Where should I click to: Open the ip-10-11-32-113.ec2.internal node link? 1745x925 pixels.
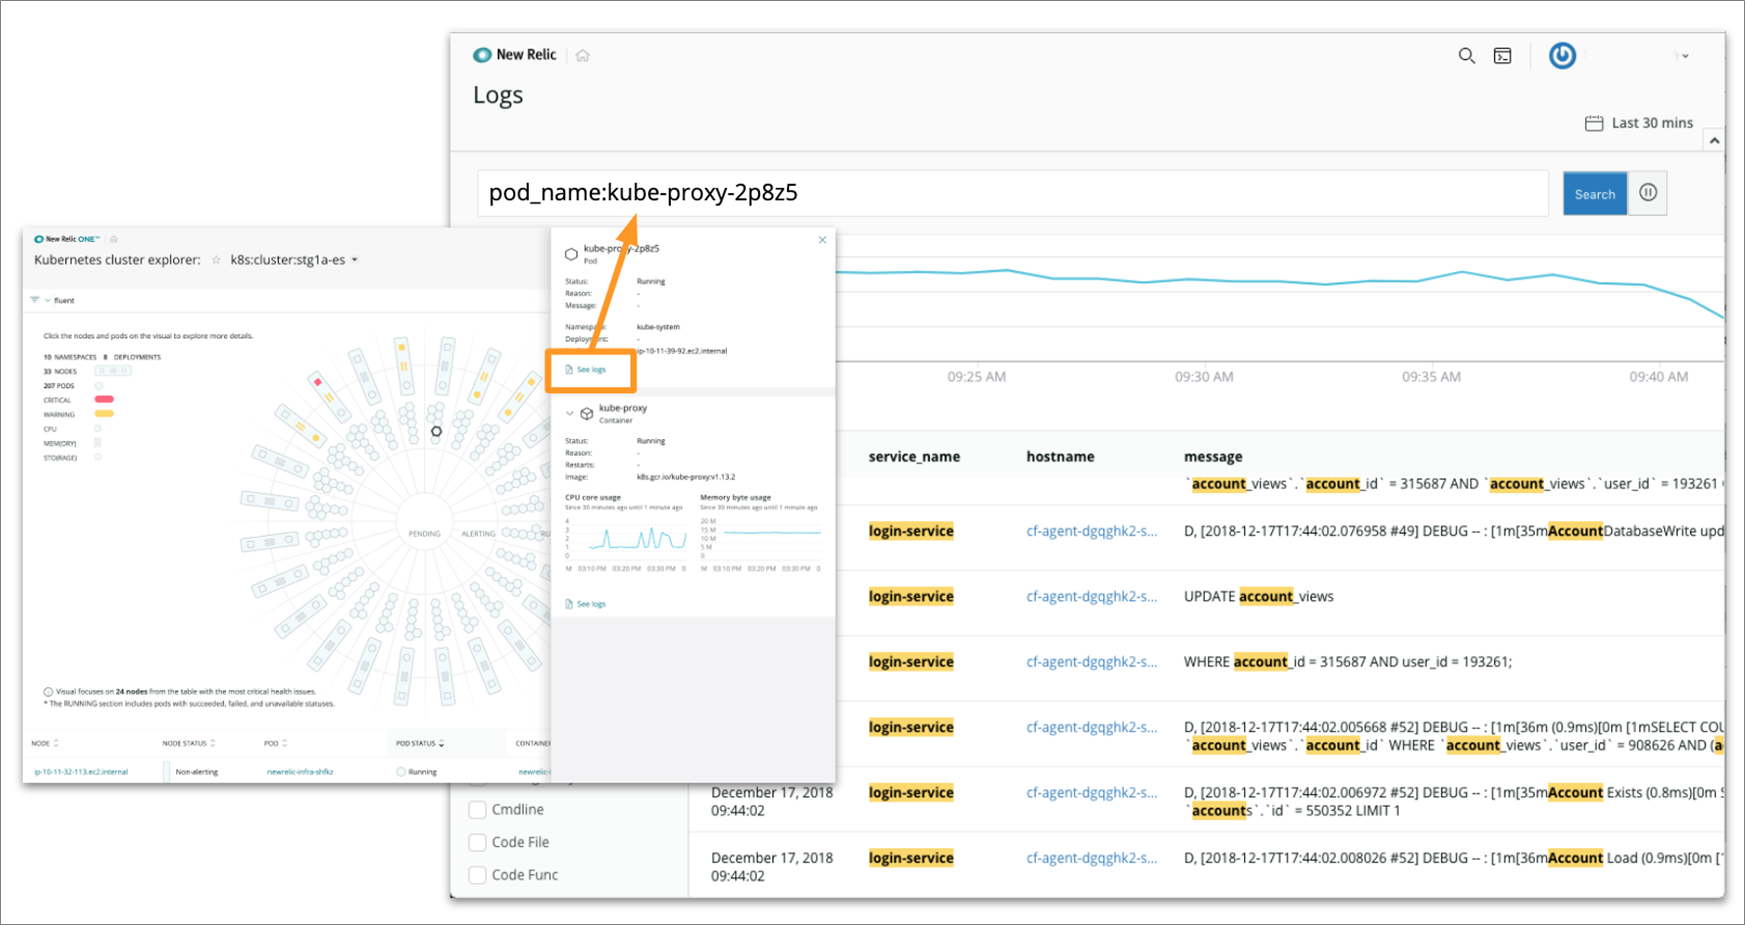[x=81, y=772]
